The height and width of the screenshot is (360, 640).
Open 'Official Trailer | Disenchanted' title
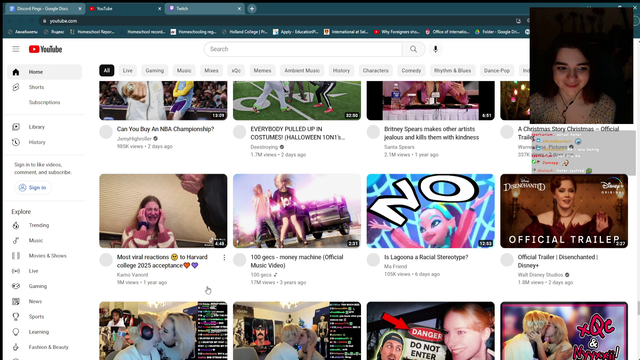[558, 261]
